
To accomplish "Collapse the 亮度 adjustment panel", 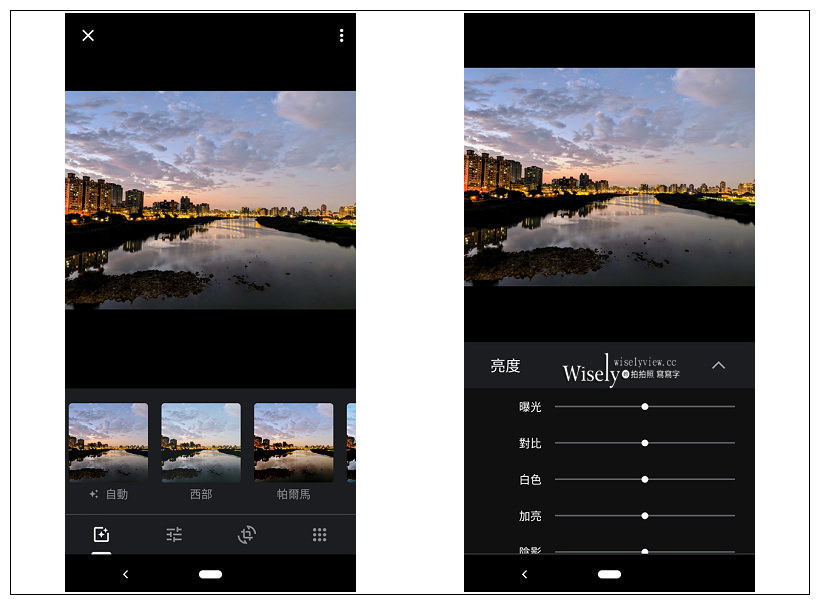I will tap(718, 365).
